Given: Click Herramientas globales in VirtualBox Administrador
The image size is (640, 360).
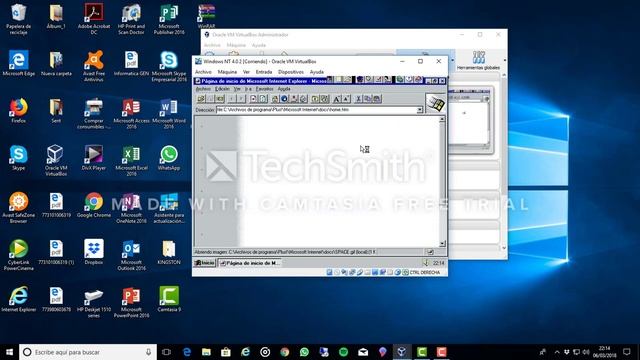Looking at the screenshot, I should click(x=478, y=60).
